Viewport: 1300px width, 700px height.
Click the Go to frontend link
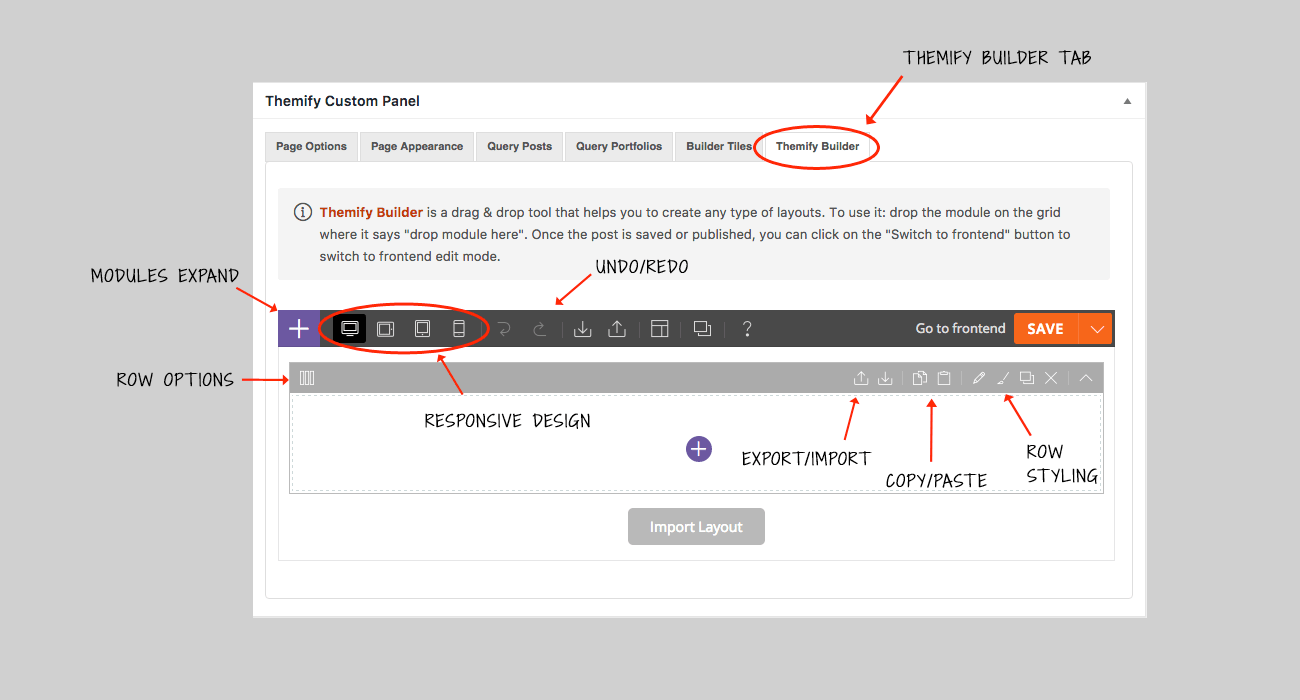[959, 328]
